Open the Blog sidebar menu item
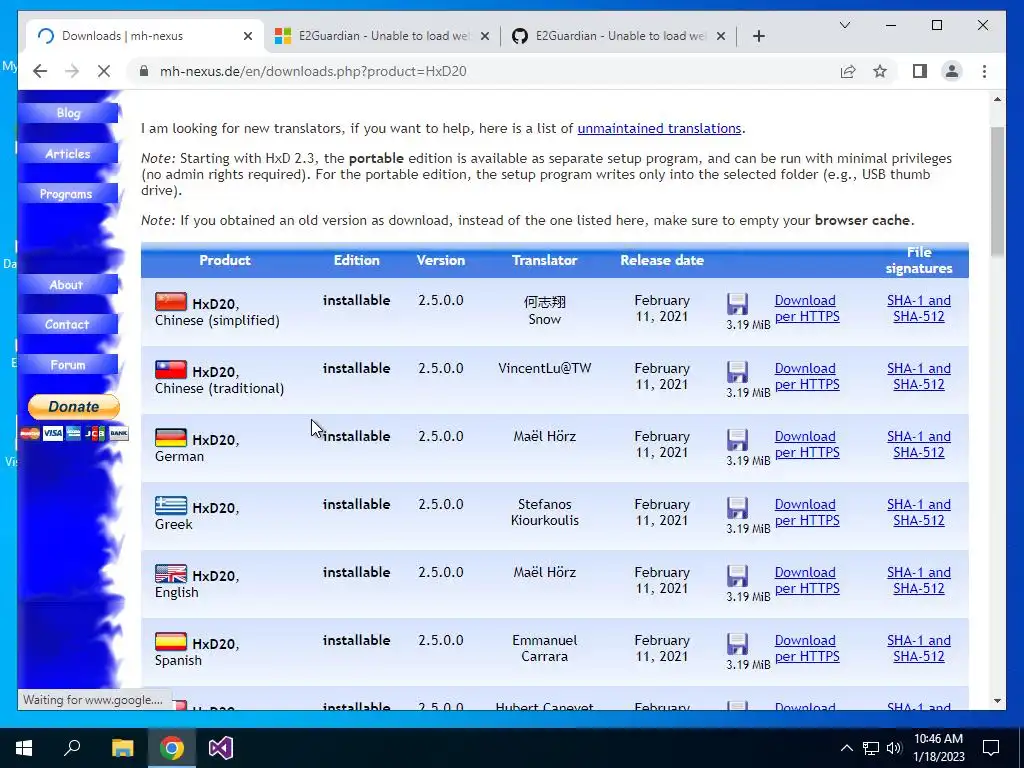Screen dimensions: 1024x768 pos(68,113)
